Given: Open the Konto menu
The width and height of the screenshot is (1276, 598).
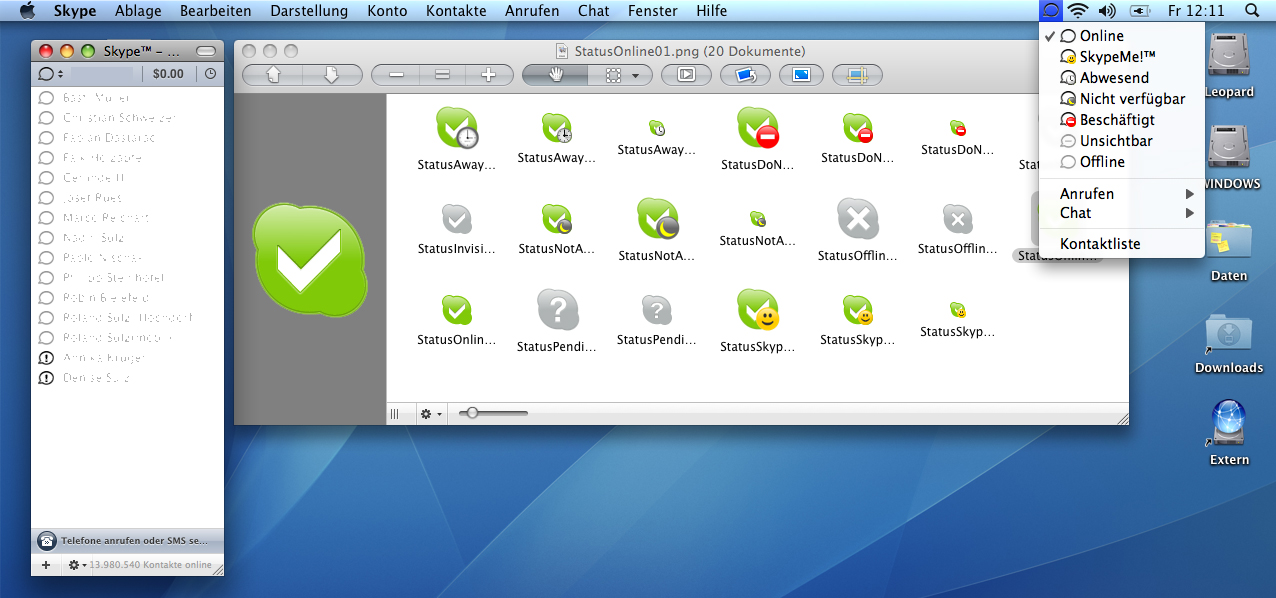Looking at the screenshot, I should (x=387, y=11).
